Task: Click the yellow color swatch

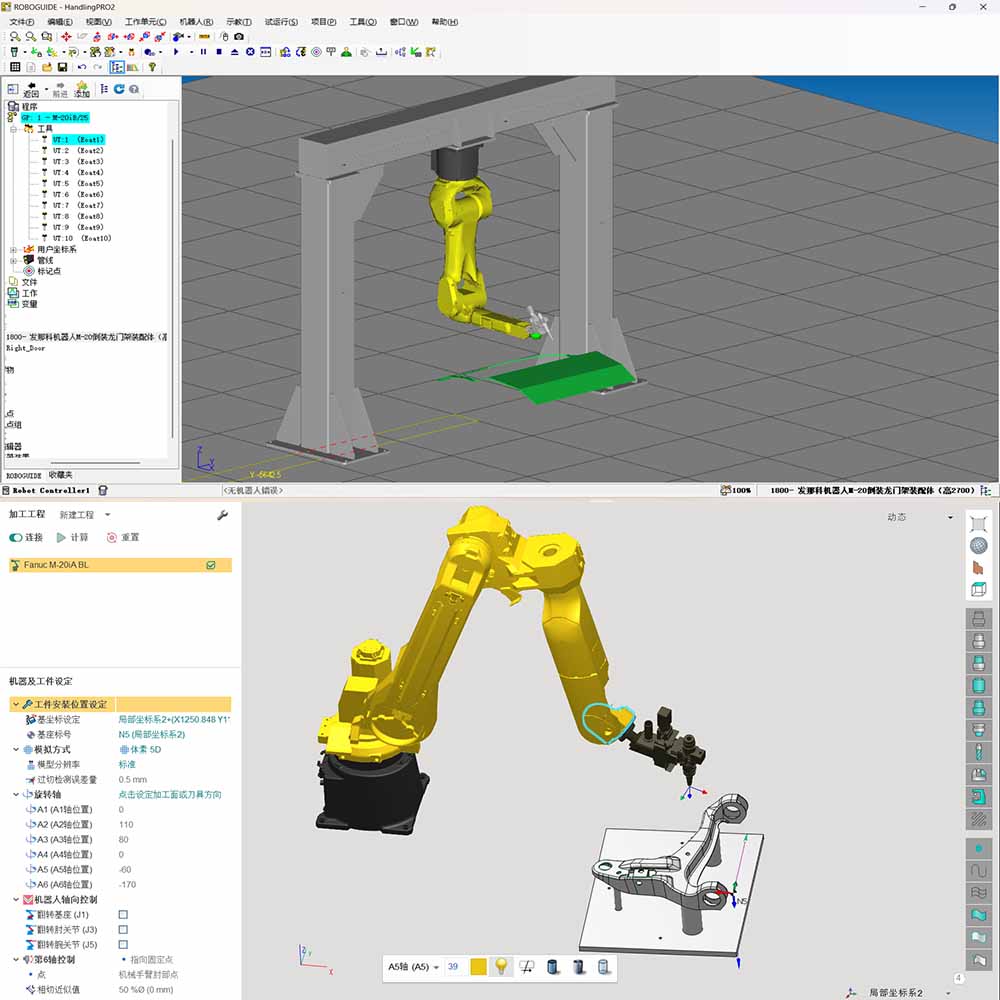Action: coord(479,967)
